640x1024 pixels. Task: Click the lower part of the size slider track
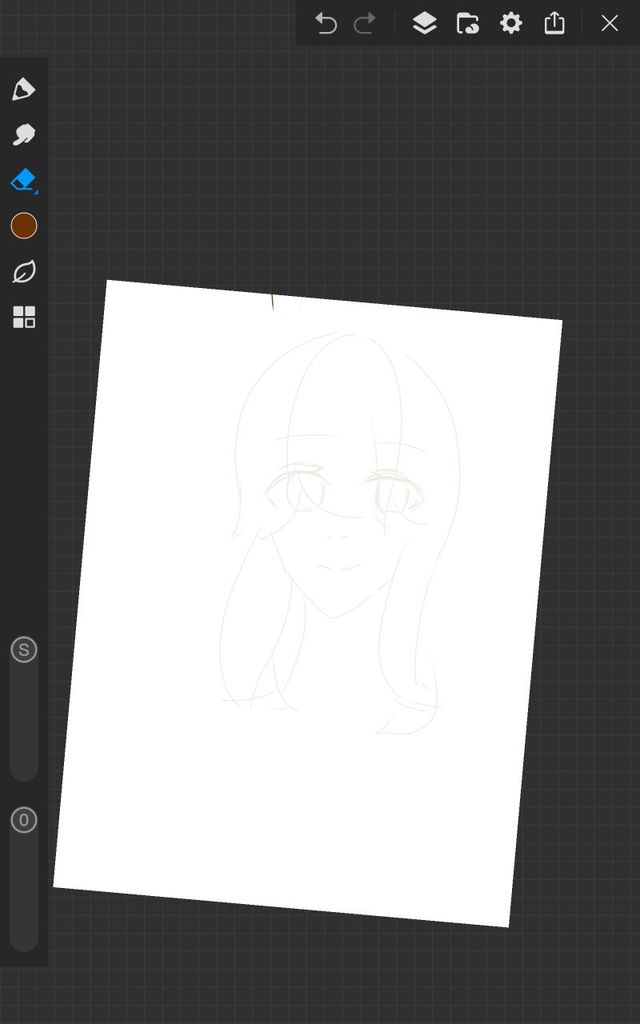click(x=24, y=750)
